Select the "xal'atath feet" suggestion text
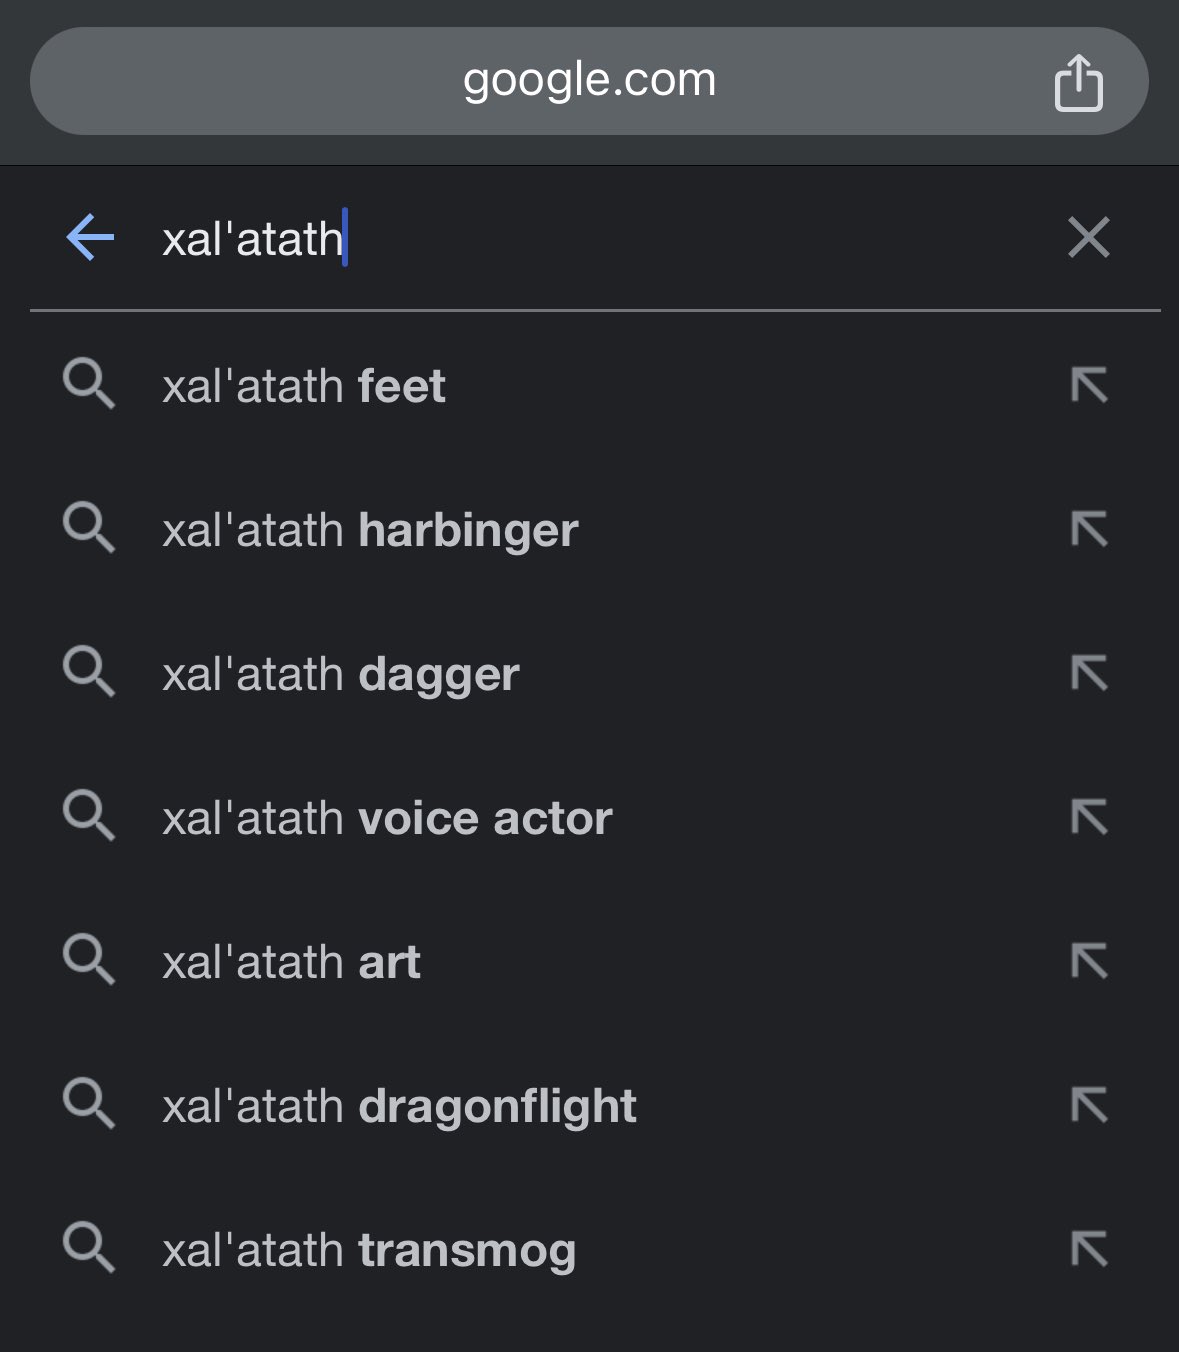Screen dimensions: 1179x1352 point(303,387)
